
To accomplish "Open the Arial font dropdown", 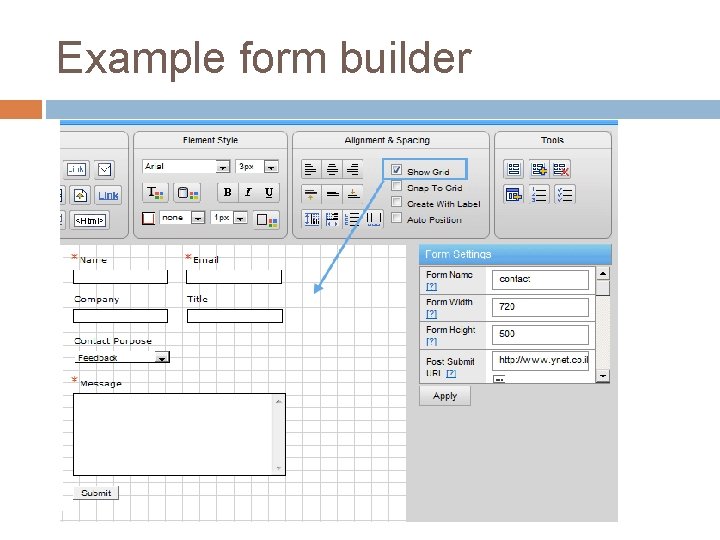I will (223, 167).
